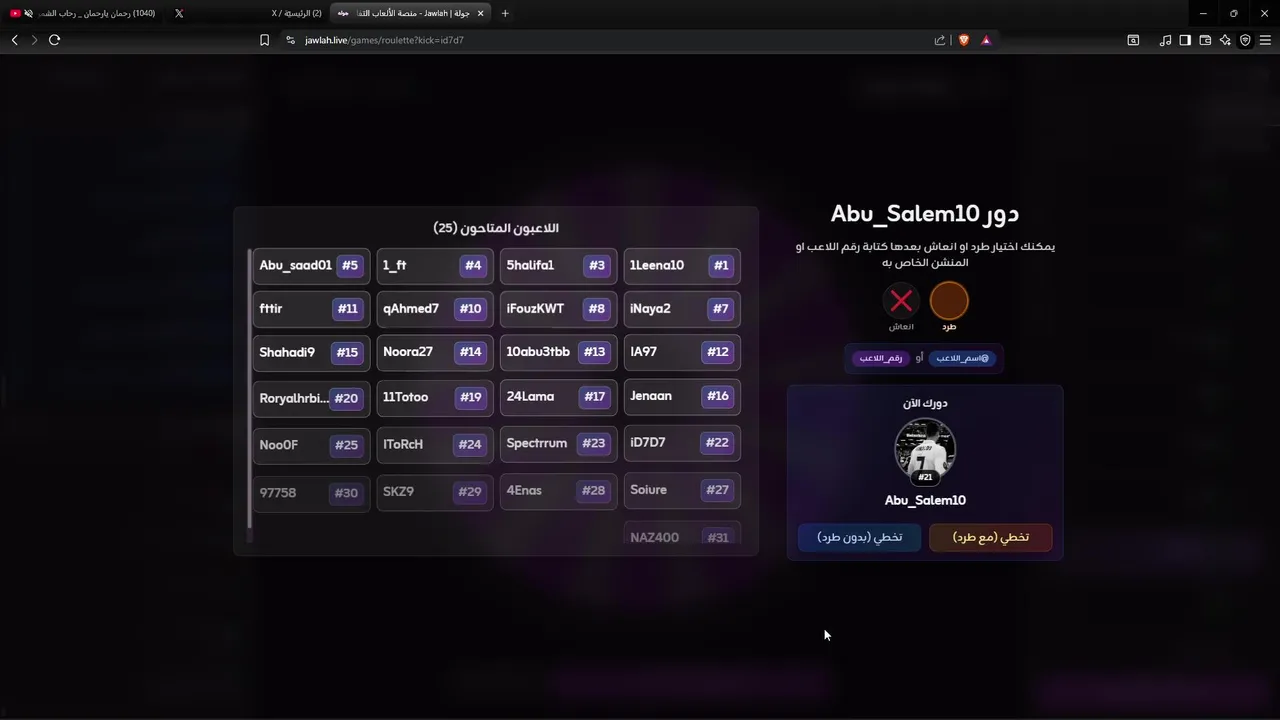The width and height of the screenshot is (1280, 720).
Task: Open a new browser tab
Action: pos(505,13)
